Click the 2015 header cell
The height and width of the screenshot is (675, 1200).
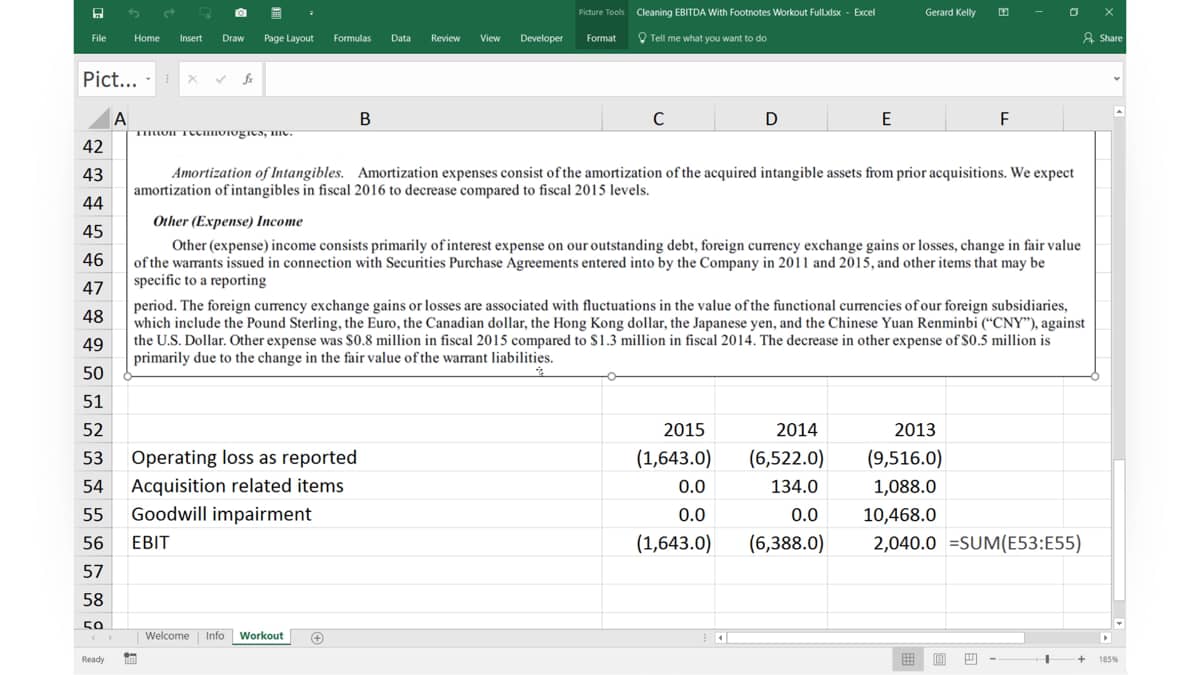[x=658, y=430]
